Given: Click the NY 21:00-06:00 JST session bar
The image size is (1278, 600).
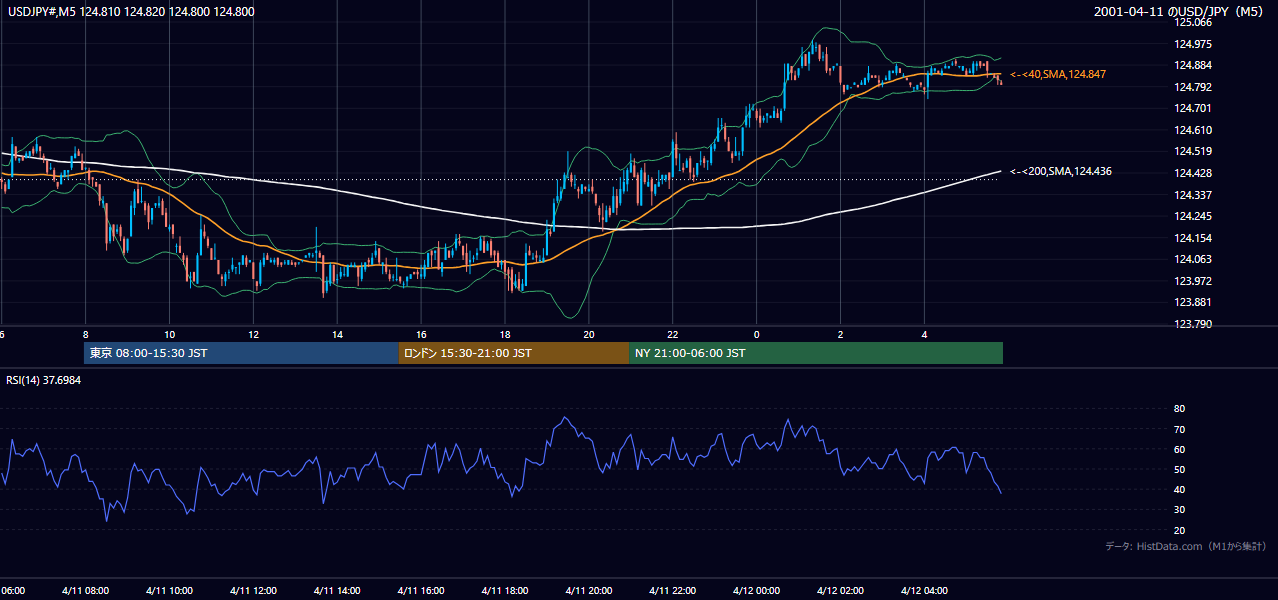Looking at the screenshot, I should pyautogui.click(x=816, y=353).
